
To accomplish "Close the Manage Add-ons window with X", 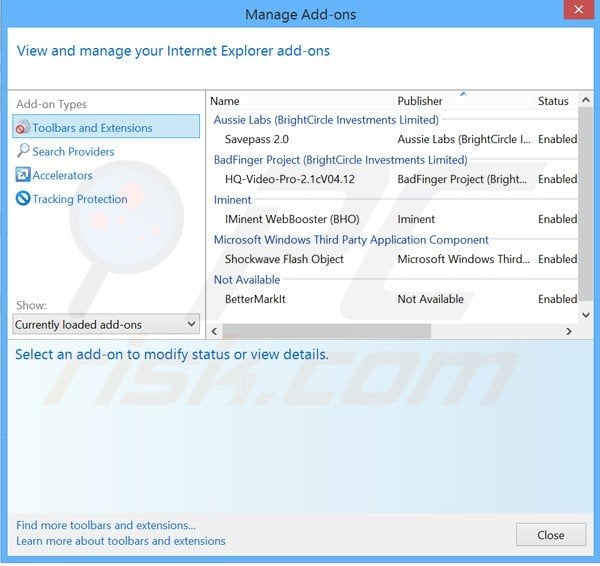I will click(579, 9).
